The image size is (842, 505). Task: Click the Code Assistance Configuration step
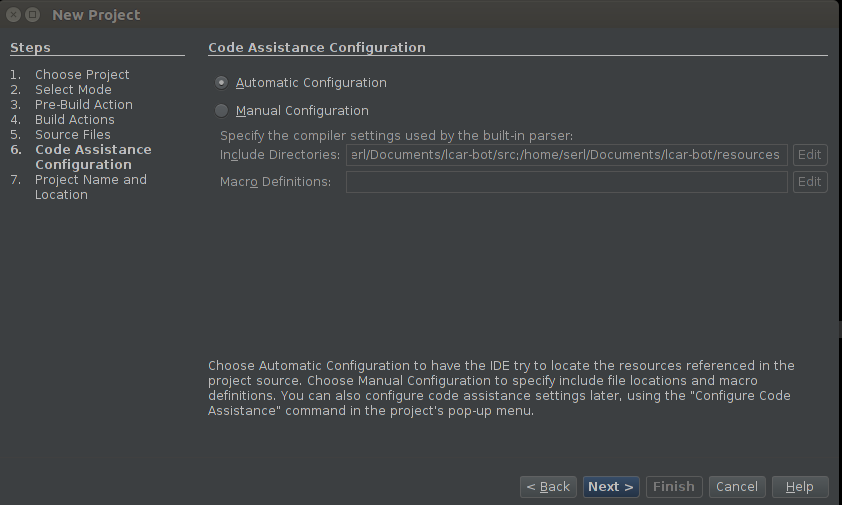point(93,157)
